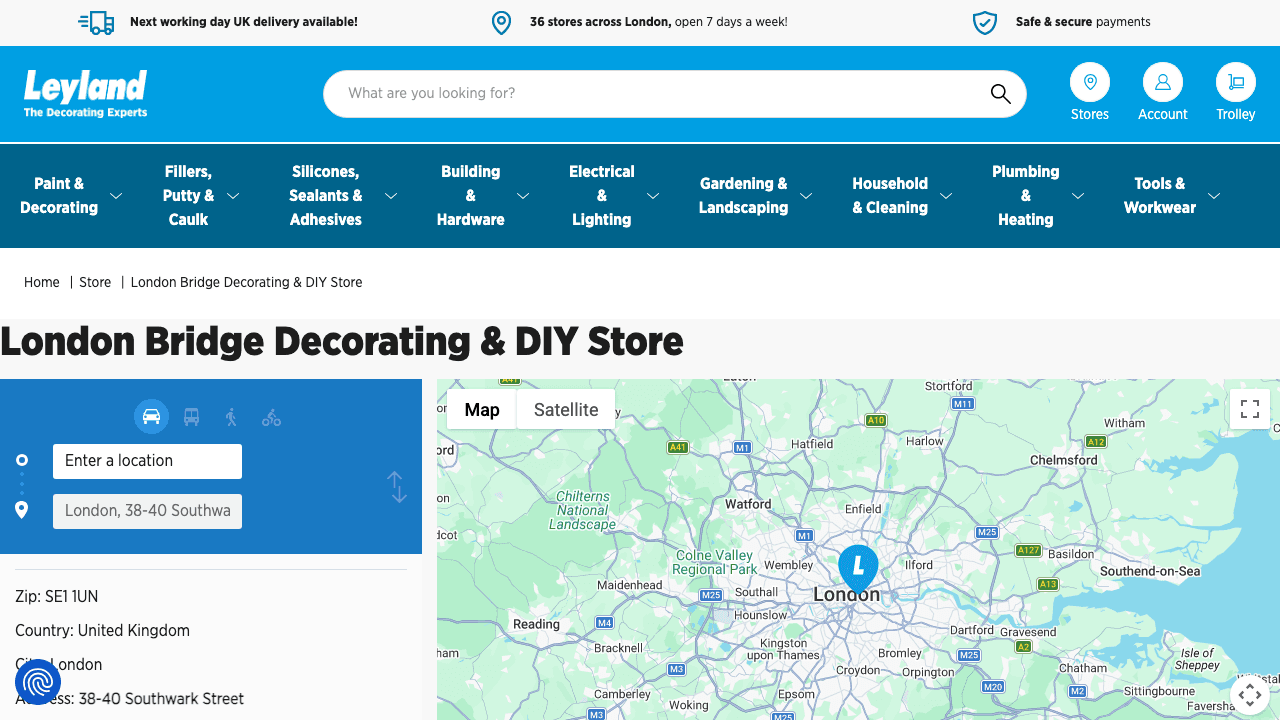Screen dimensions: 1280x720
Task: Click the Next working day UK delivery text
Action: [244, 22]
